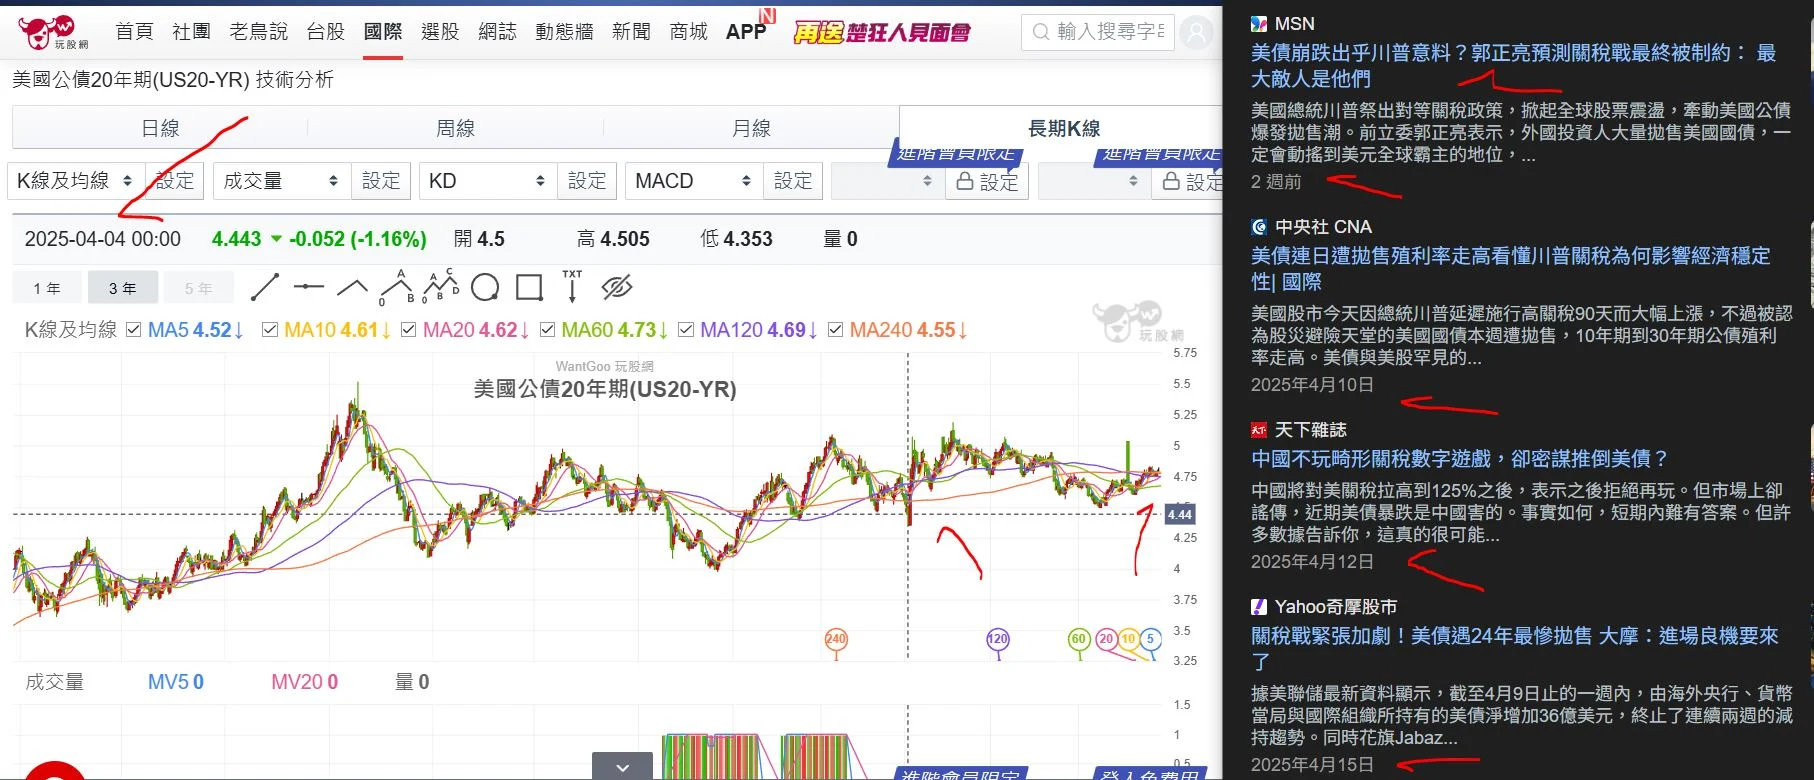Open CNA article 美債連日遭拋售
1814x780 pixels.
(1510, 269)
